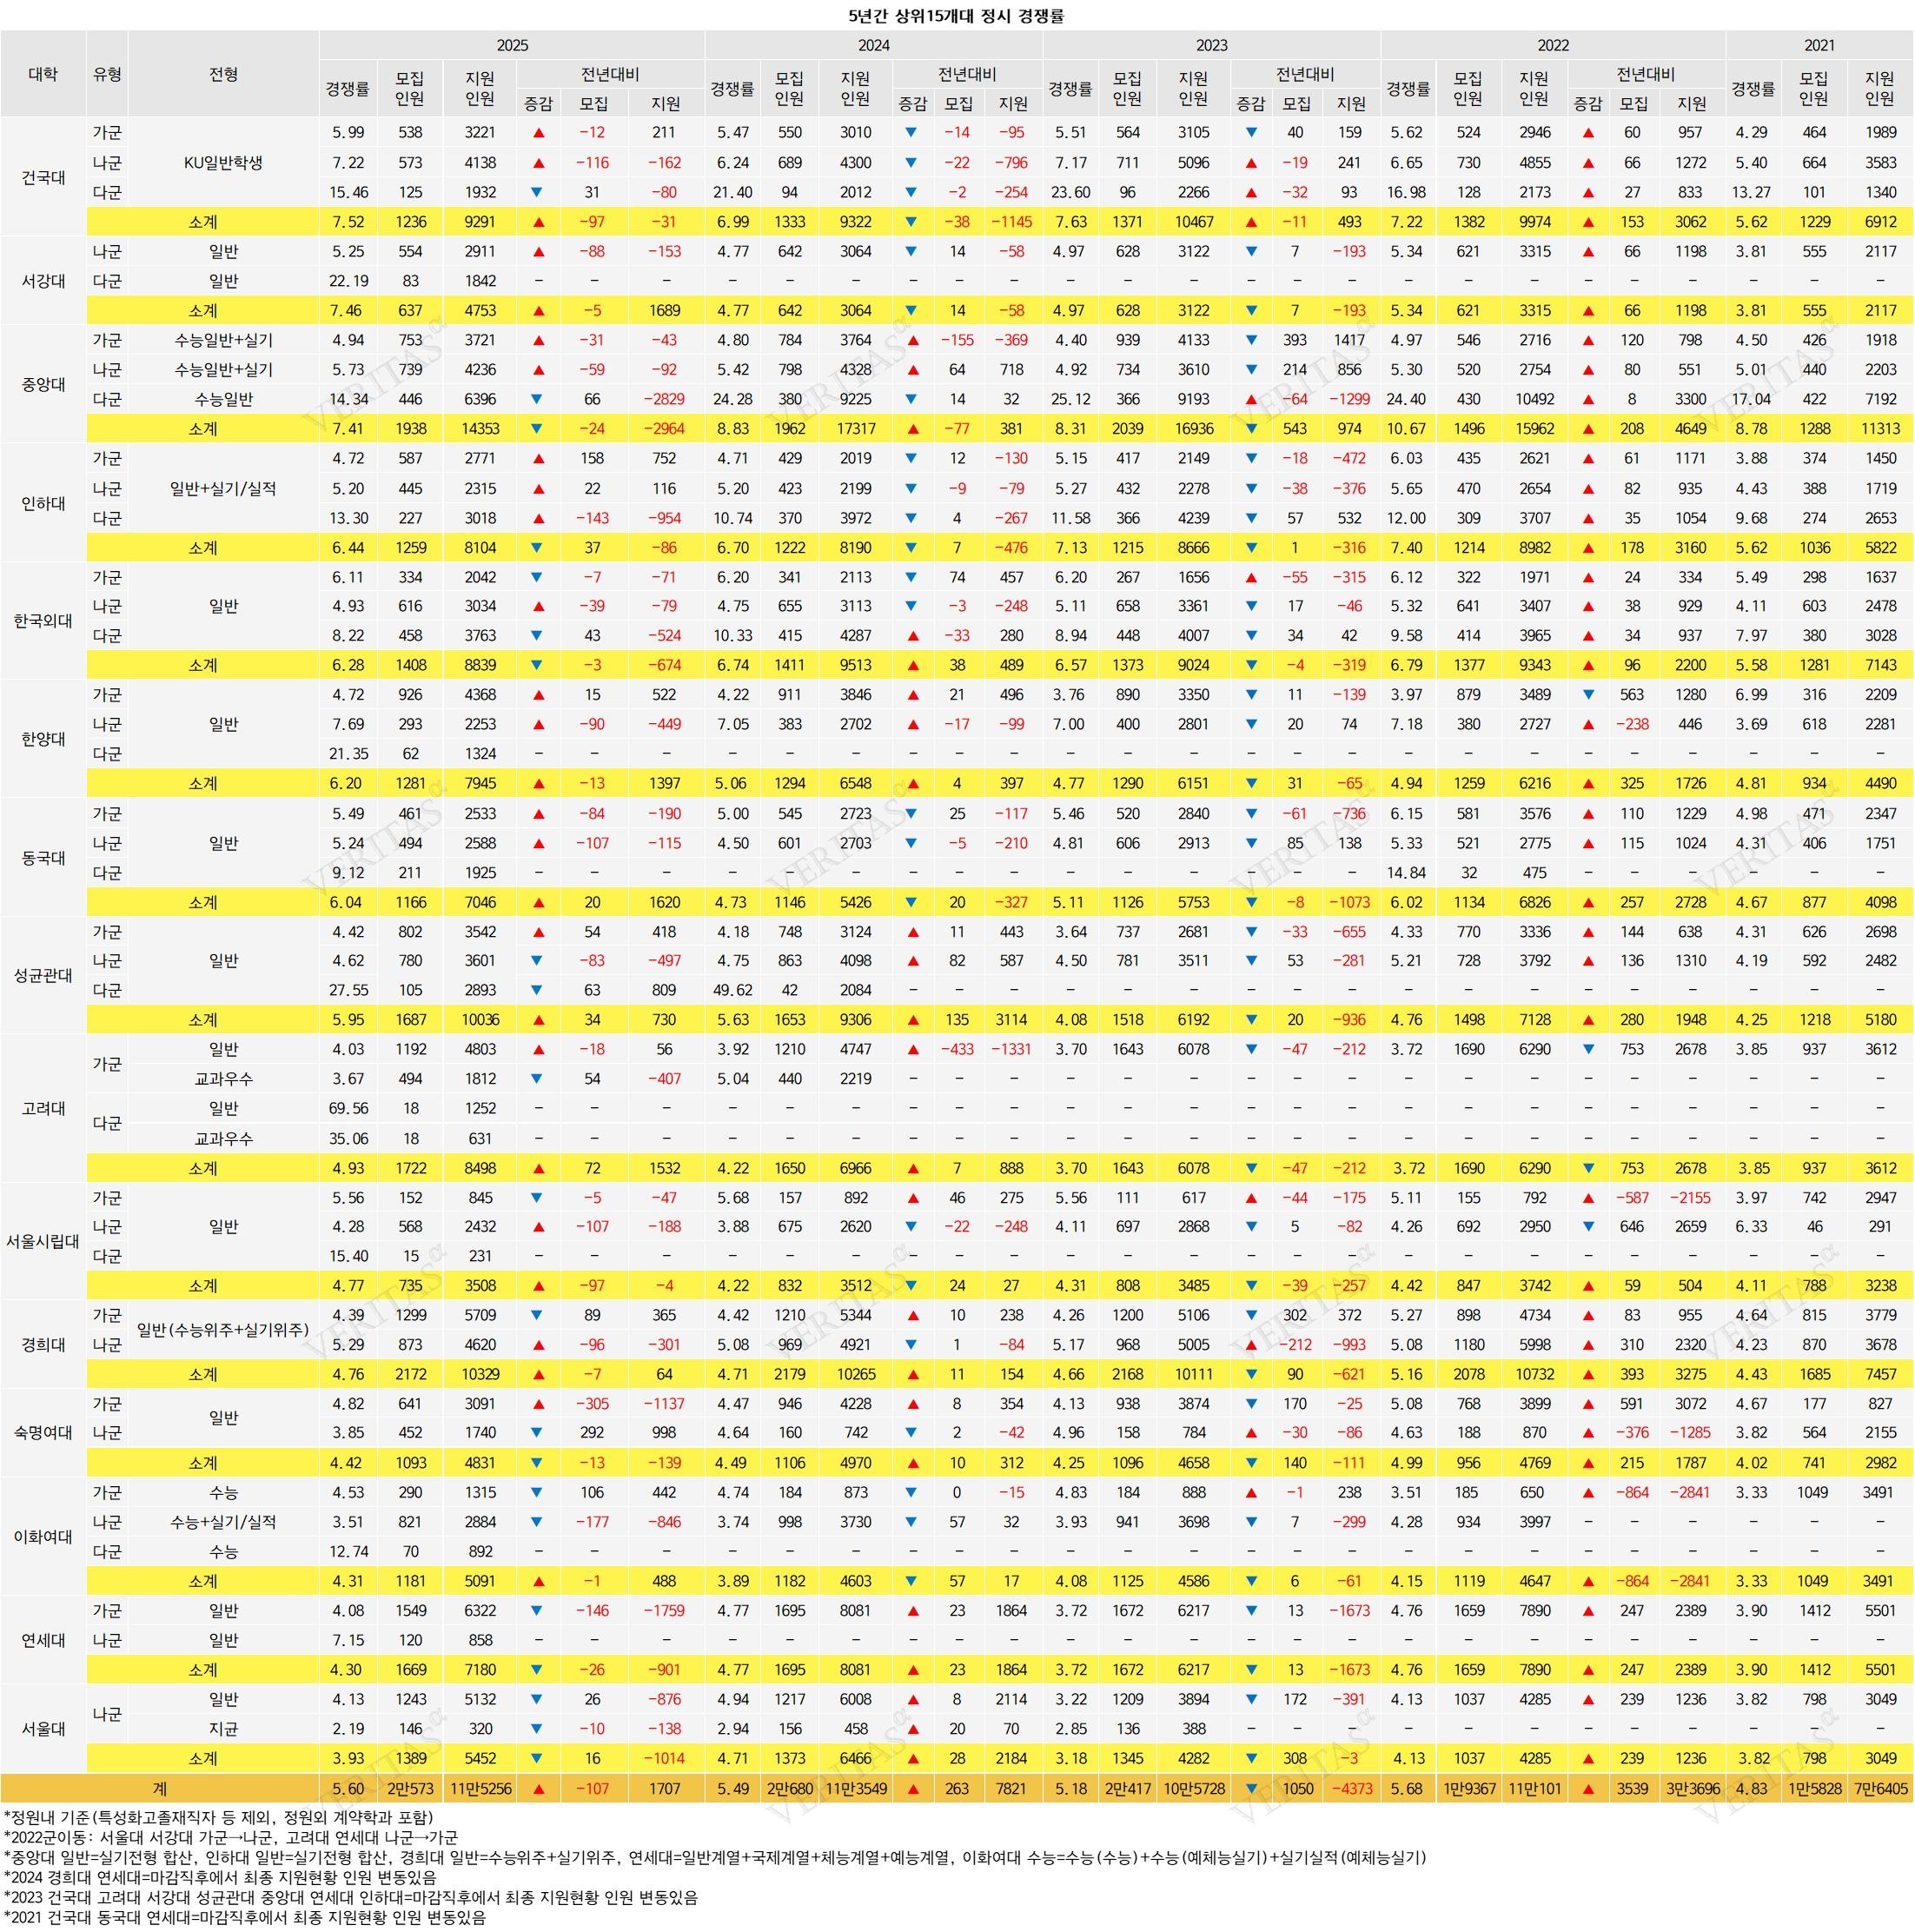Click the 22.19 rate for 서강대 다군
1915x1932 pixels.
coord(348,281)
